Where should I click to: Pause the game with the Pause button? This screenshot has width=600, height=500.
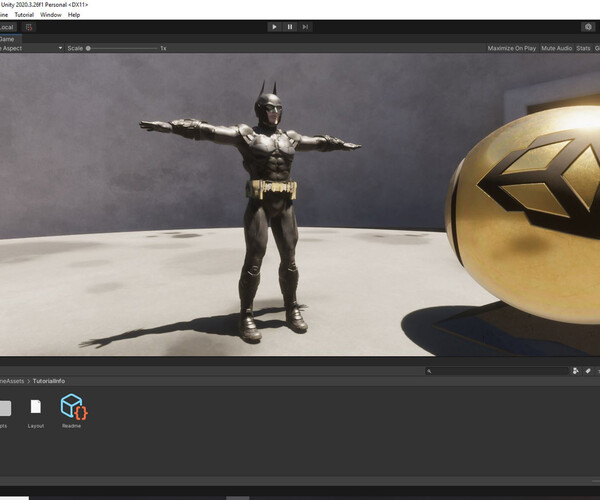[x=290, y=27]
